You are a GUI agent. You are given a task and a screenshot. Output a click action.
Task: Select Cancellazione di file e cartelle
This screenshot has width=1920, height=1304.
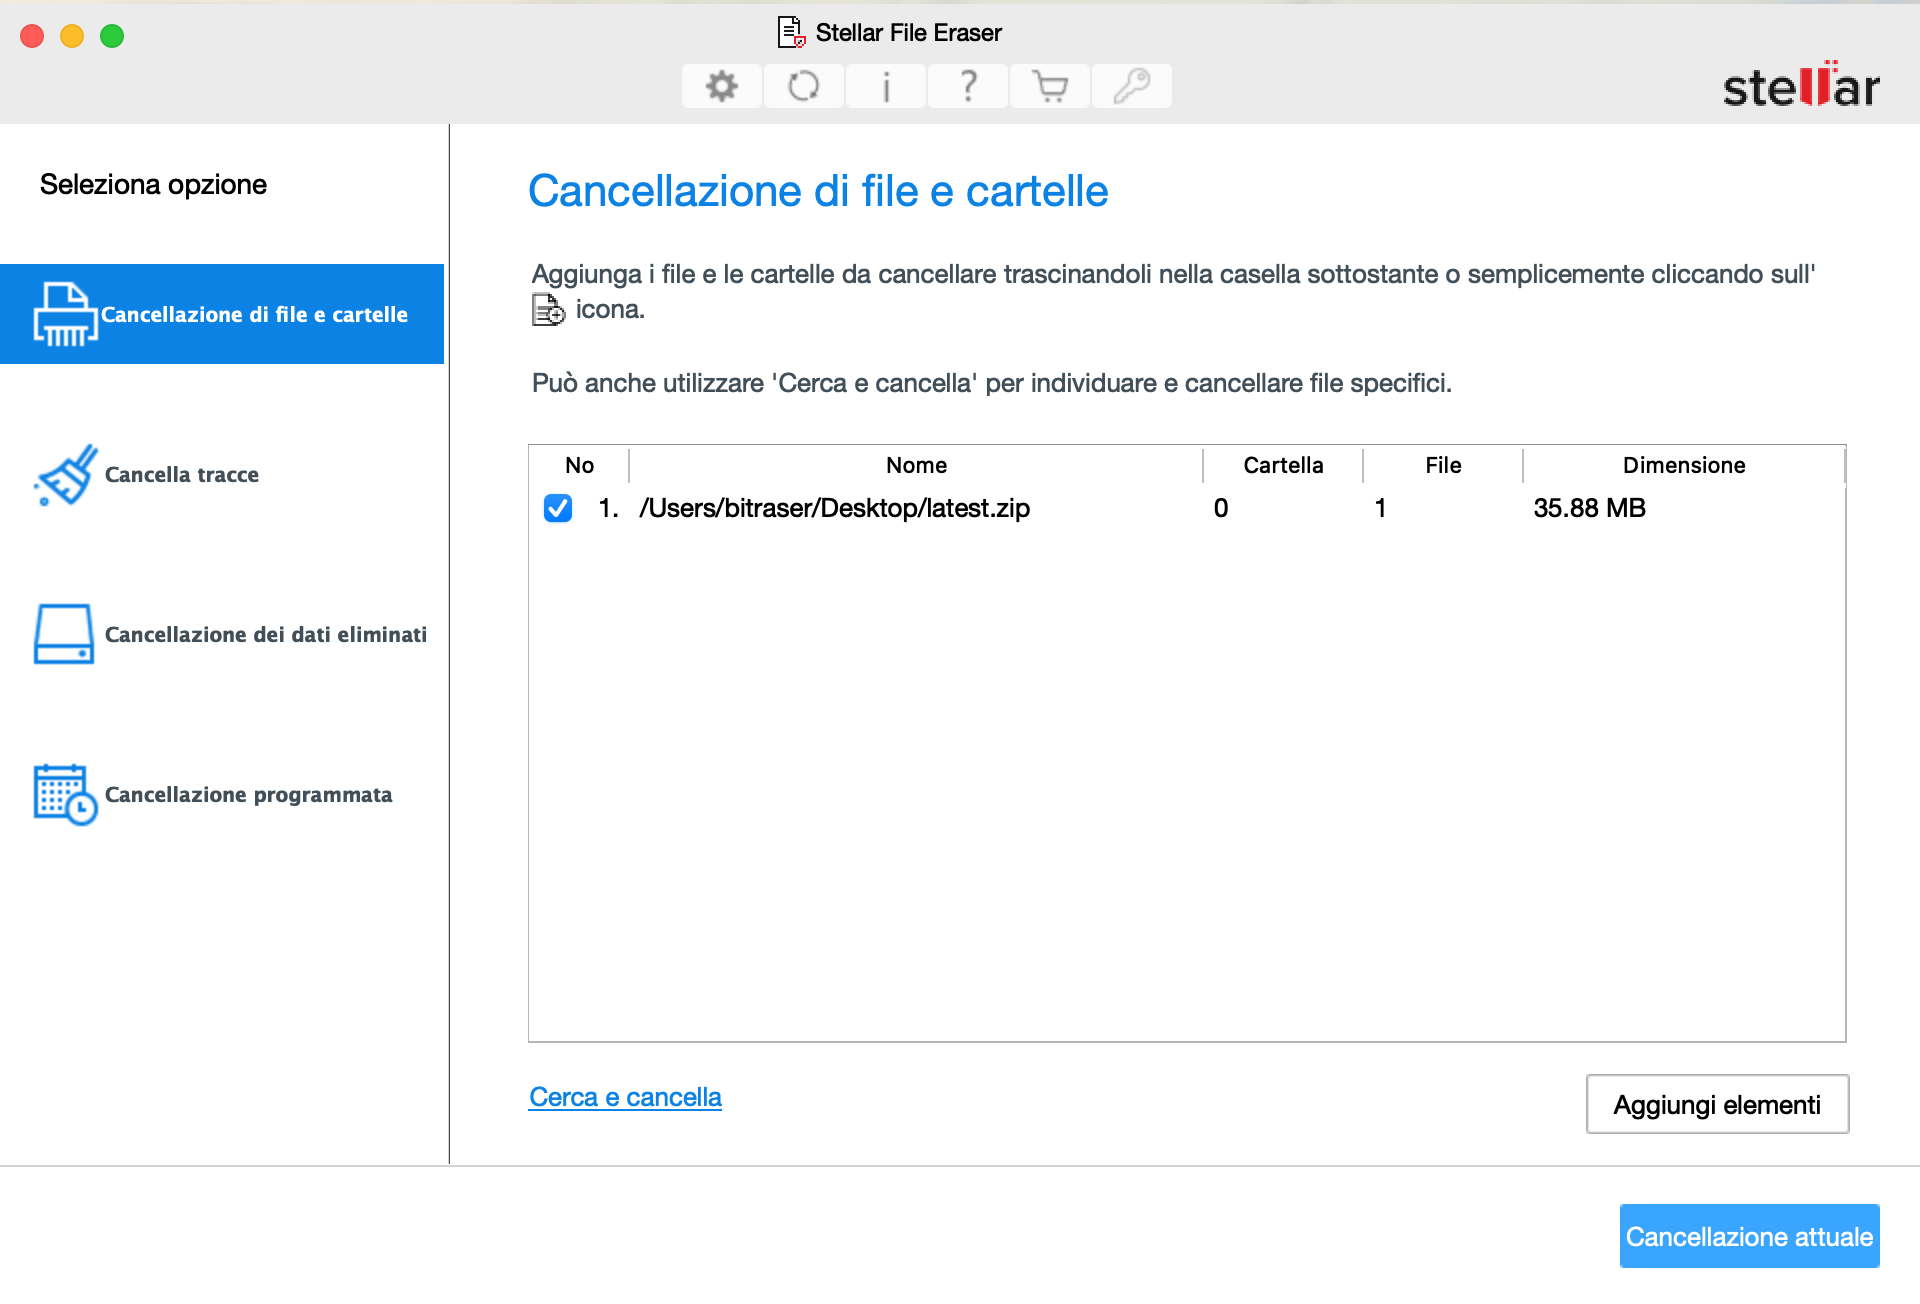pos(222,314)
